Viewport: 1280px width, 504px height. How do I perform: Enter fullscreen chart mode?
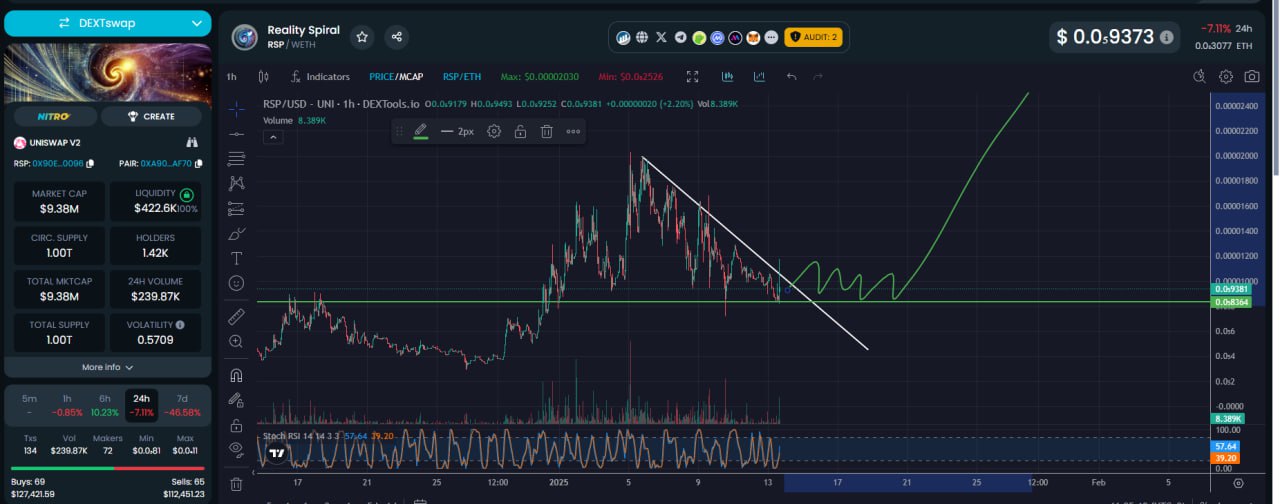(x=693, y=76)
